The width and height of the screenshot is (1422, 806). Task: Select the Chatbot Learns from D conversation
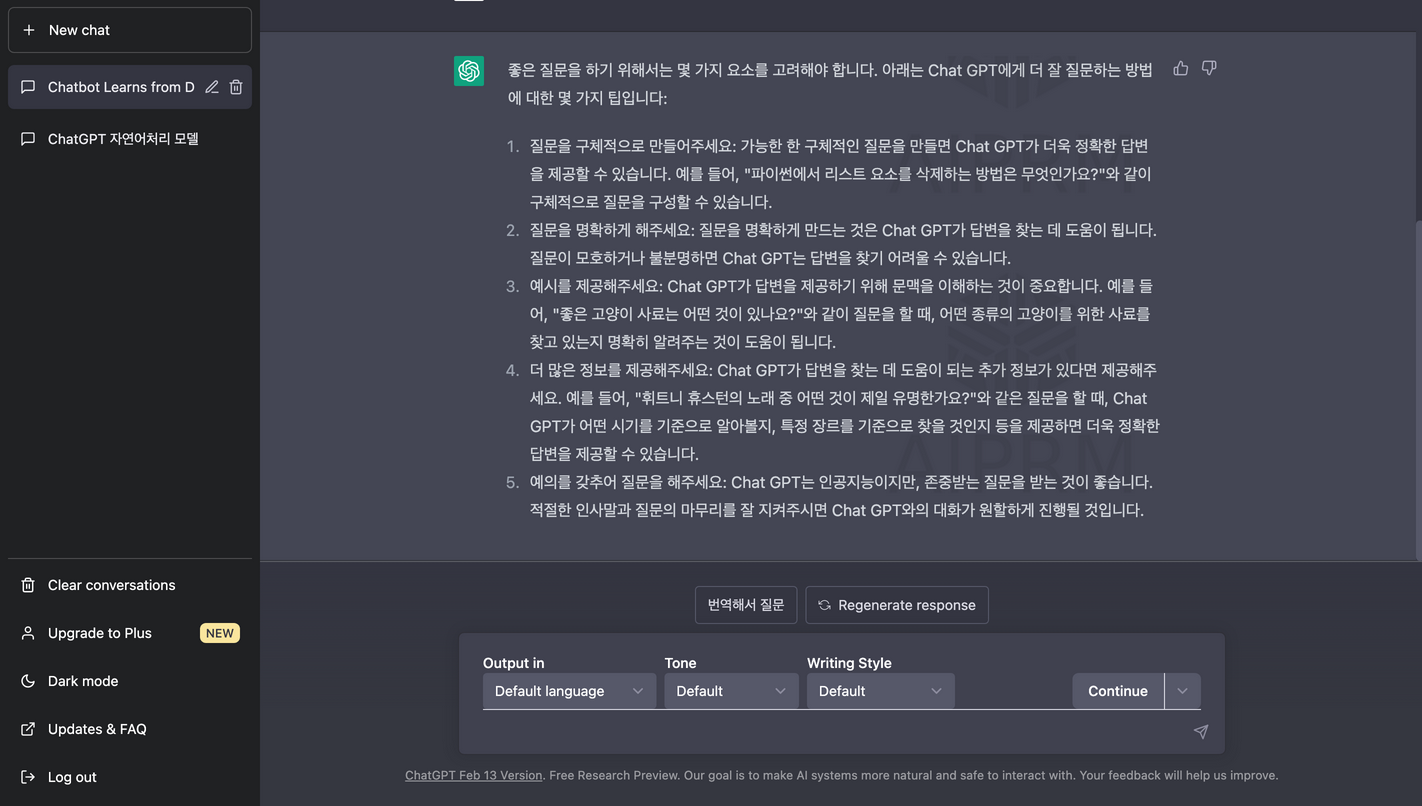pos(130,87)
